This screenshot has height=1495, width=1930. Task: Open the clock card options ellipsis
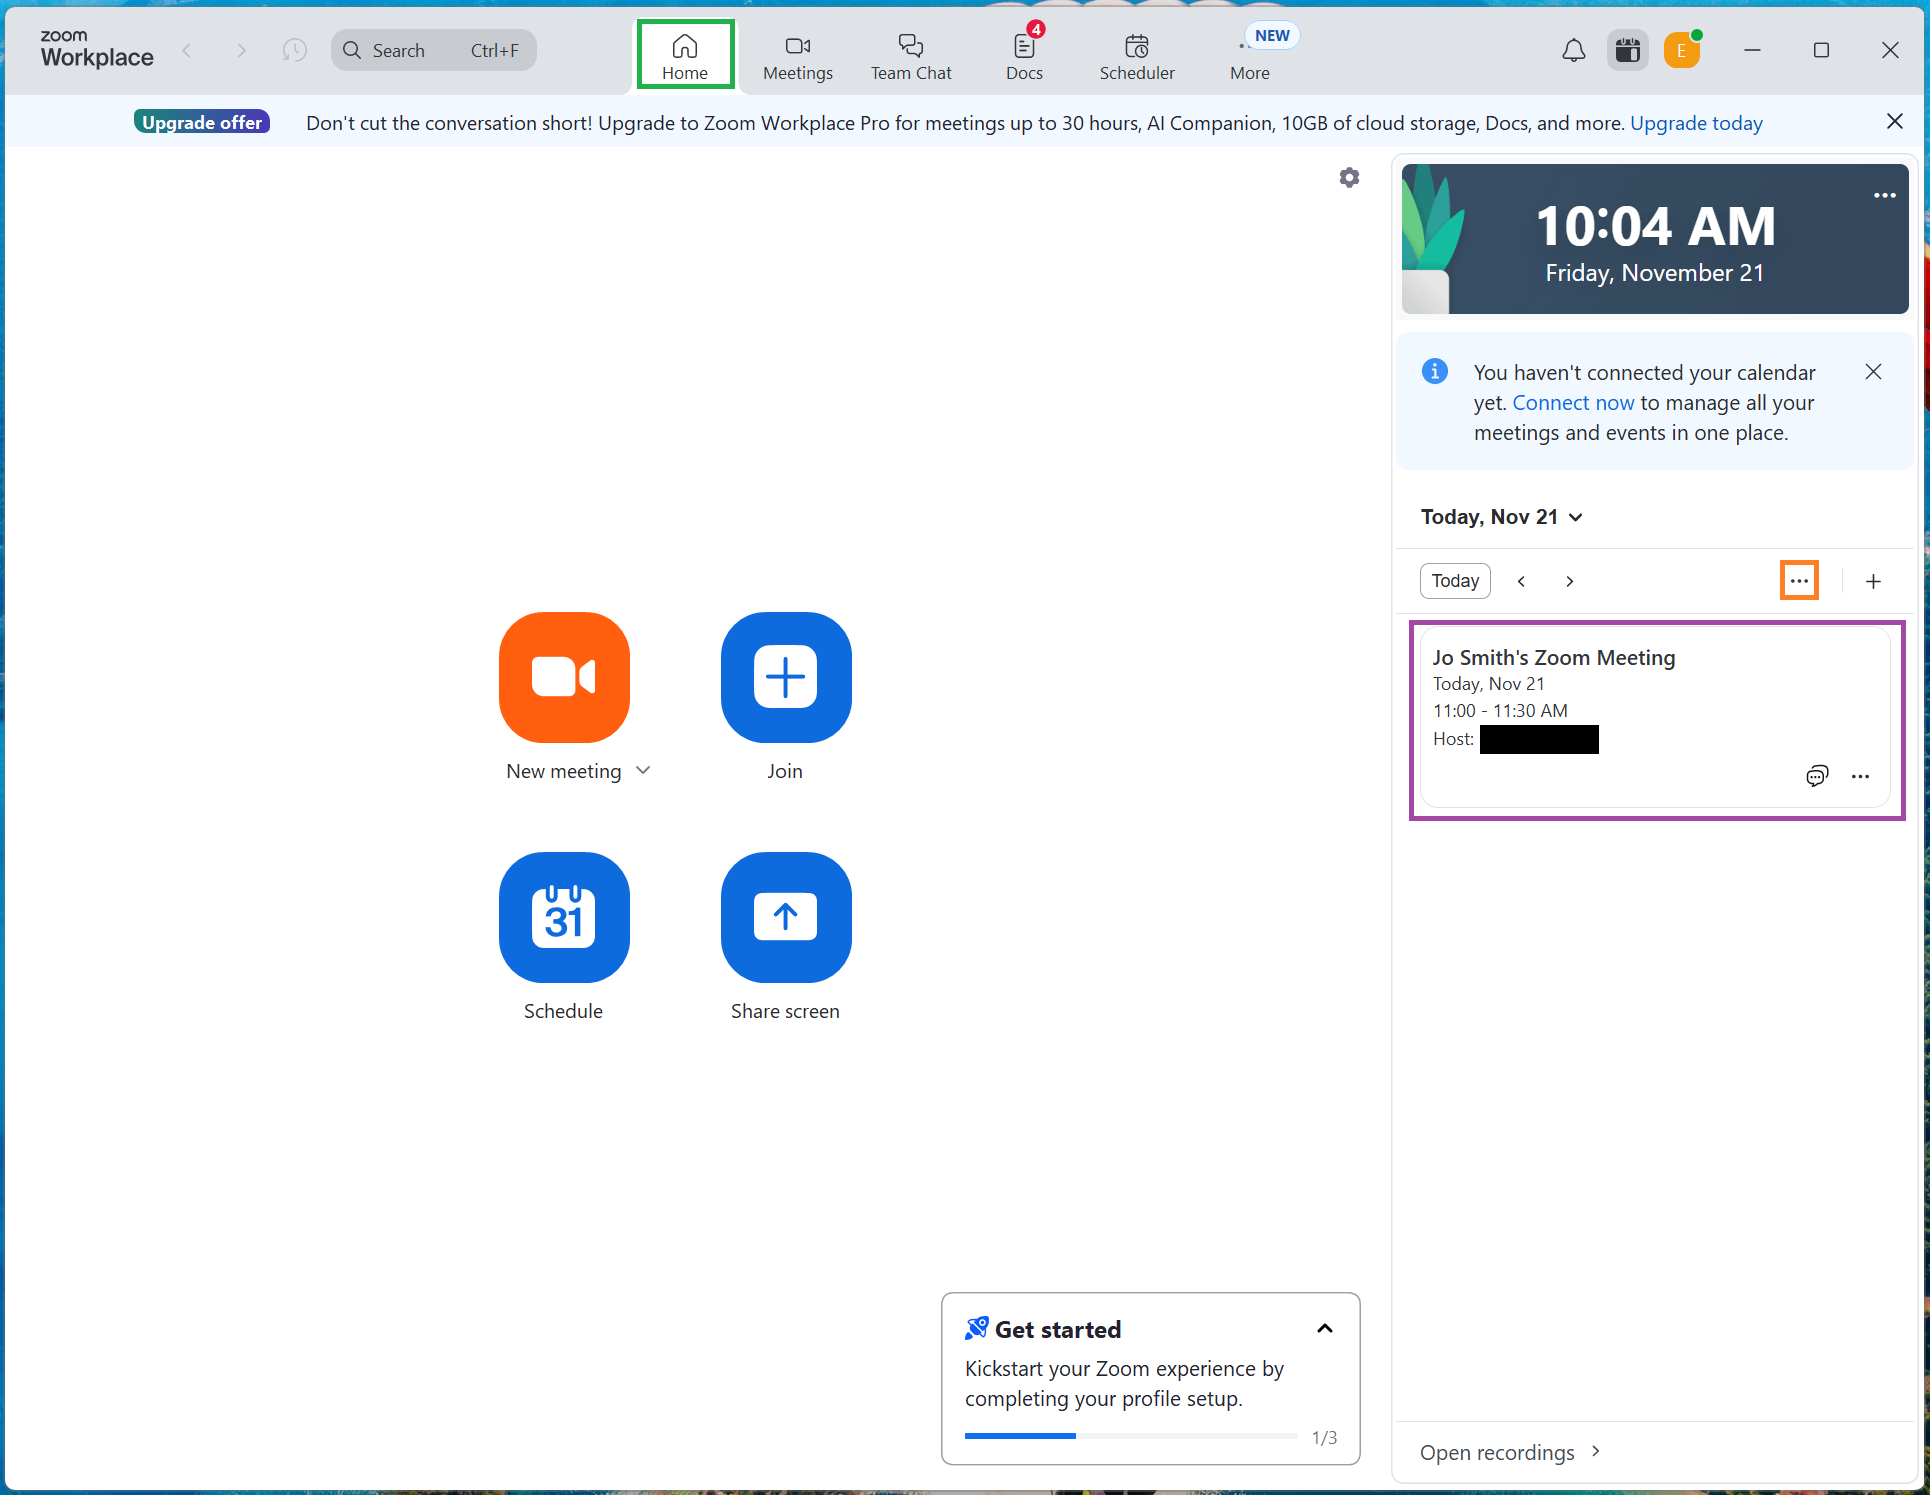pyautogui.click(x=1885, y=196)
